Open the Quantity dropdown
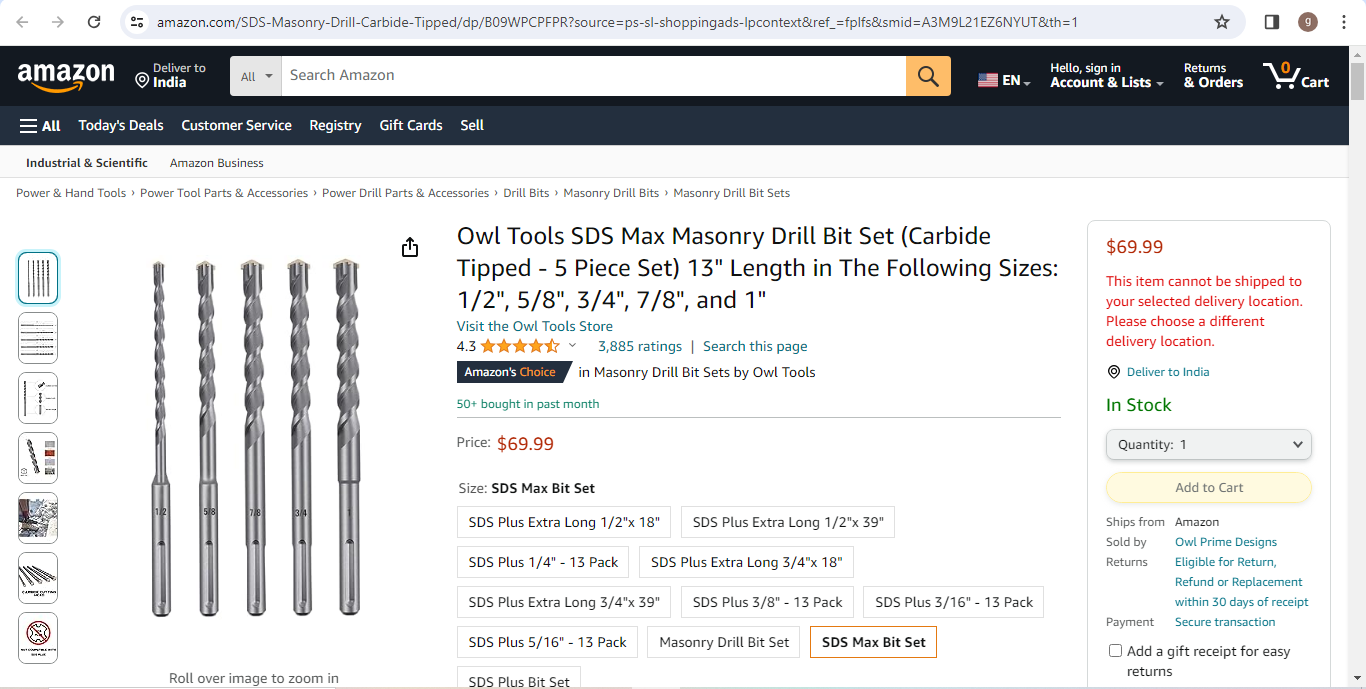This screenshot has width=1366, height=689. click(x=1208, y=444)
